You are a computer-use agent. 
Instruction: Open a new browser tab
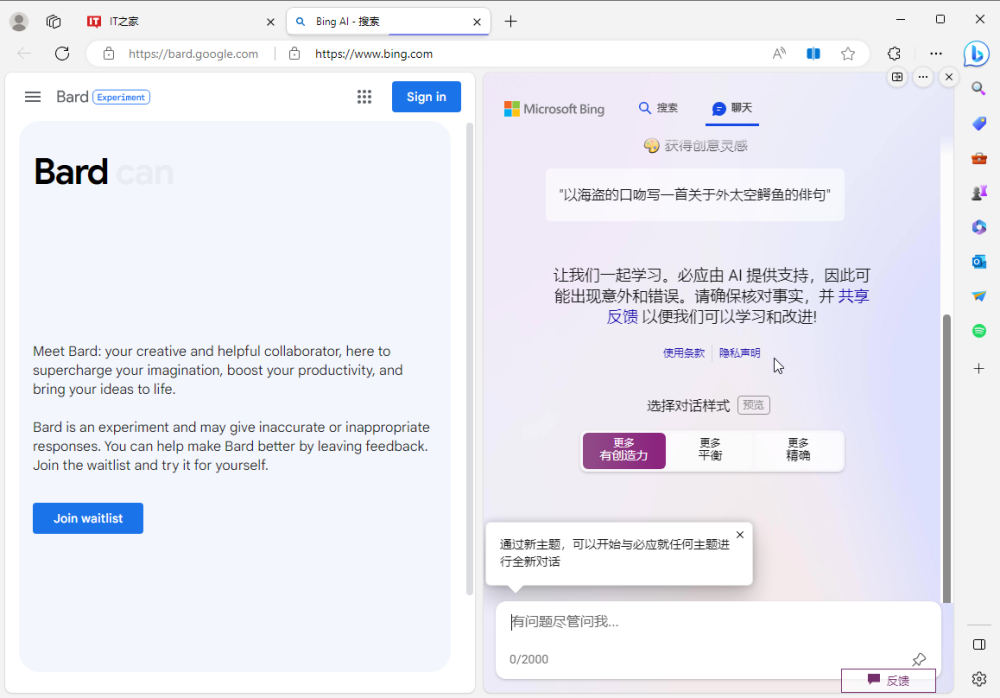click(510, 22)
